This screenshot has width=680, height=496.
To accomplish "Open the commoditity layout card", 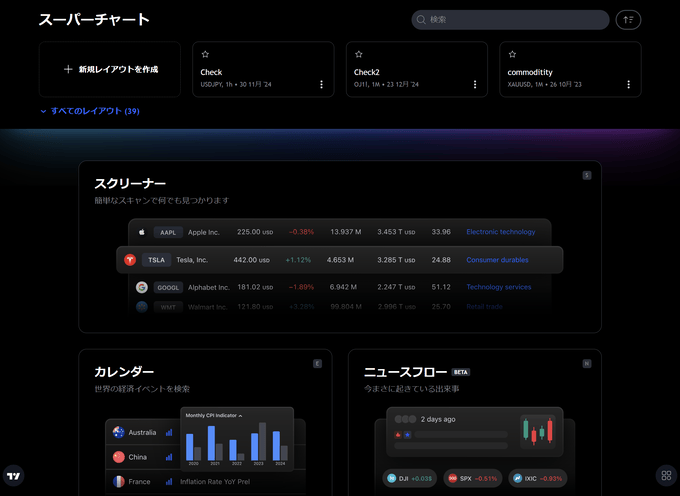I will coord(570,69).
